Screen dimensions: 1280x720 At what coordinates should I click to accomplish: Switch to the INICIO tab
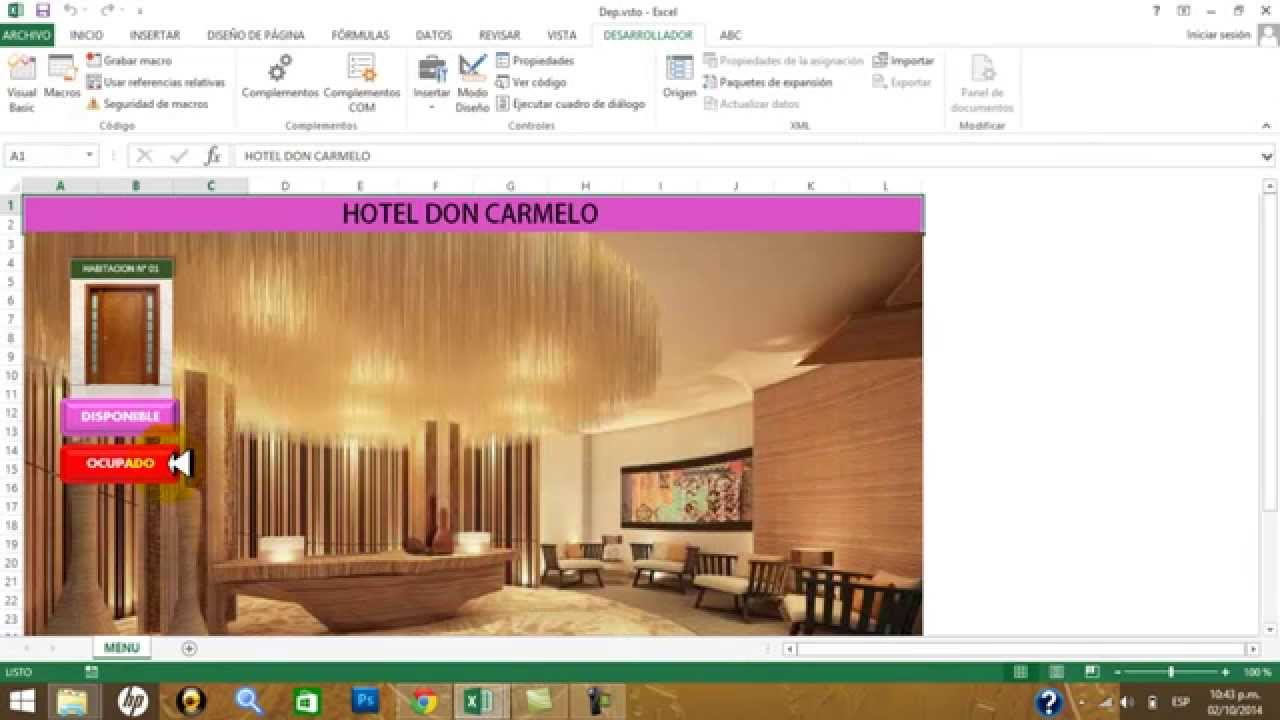86,35
